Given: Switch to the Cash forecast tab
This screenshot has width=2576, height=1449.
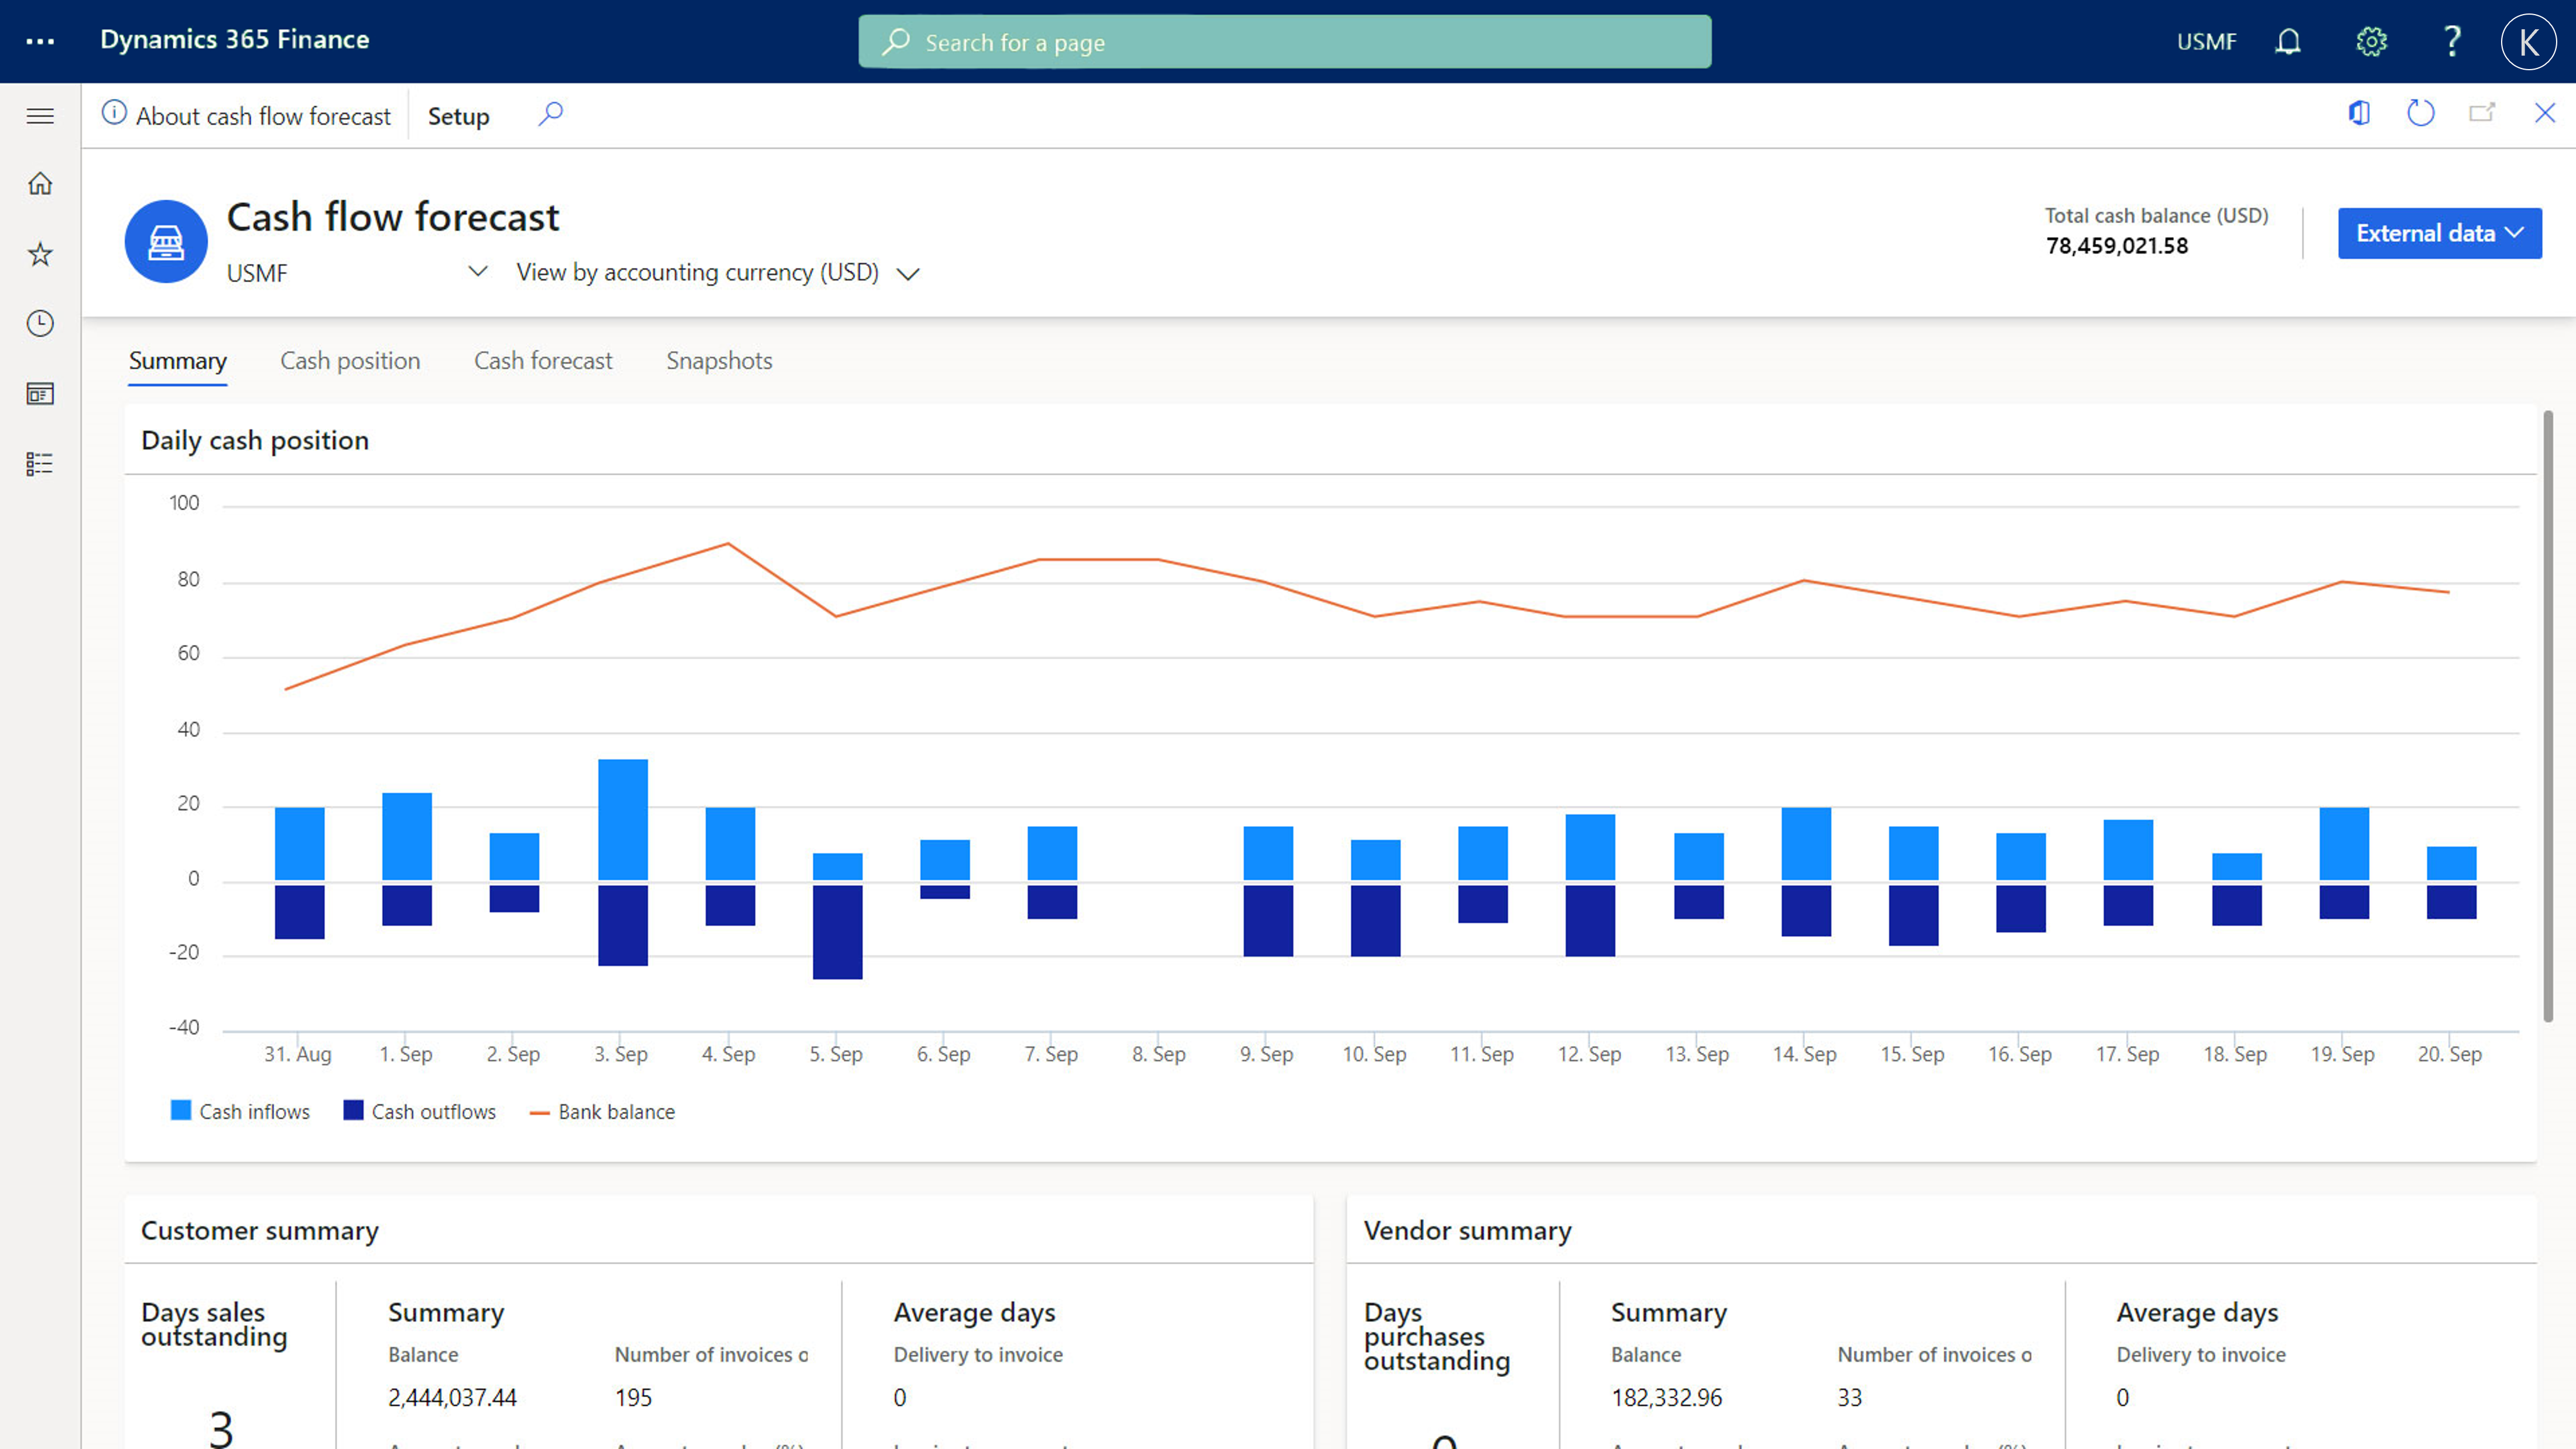Looking at the screenshot, I should coord(543,361).
